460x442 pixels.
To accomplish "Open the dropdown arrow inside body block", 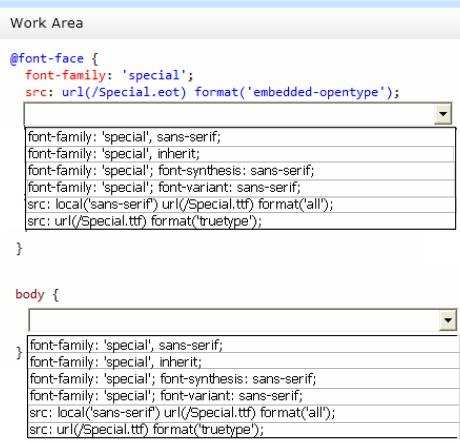I will coord(448,320).
